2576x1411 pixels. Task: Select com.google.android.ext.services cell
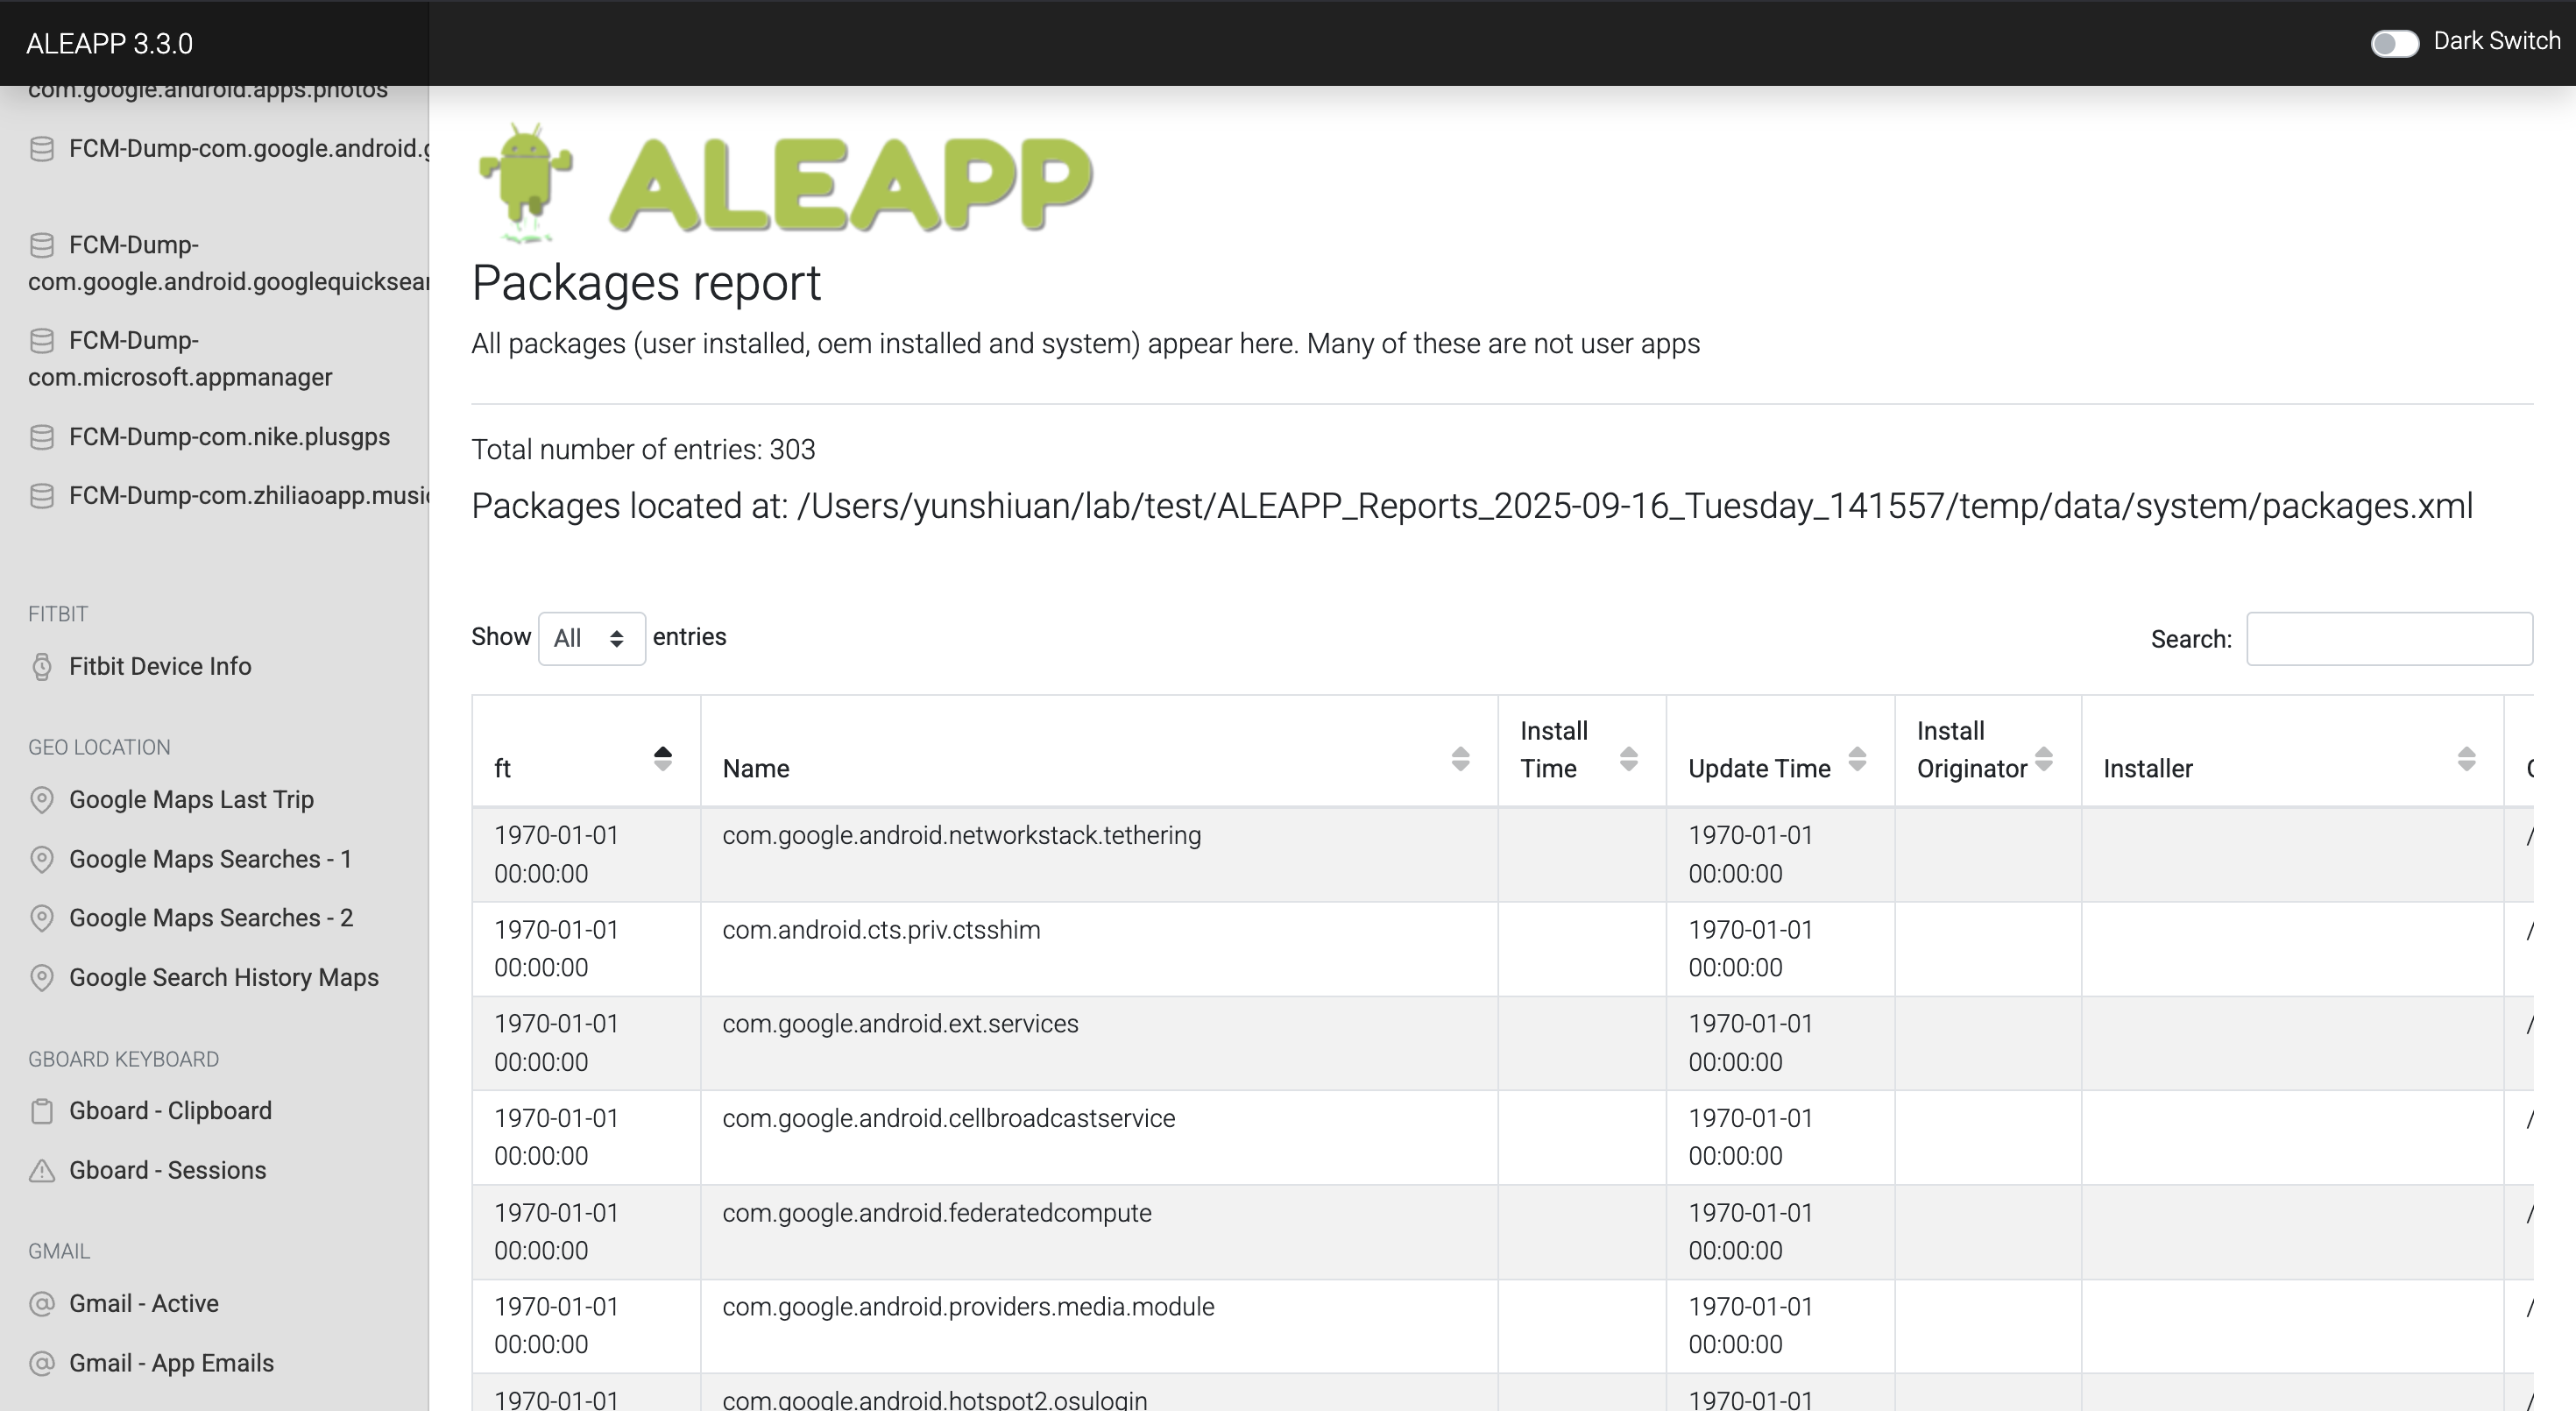[x=1099, y=1043]
